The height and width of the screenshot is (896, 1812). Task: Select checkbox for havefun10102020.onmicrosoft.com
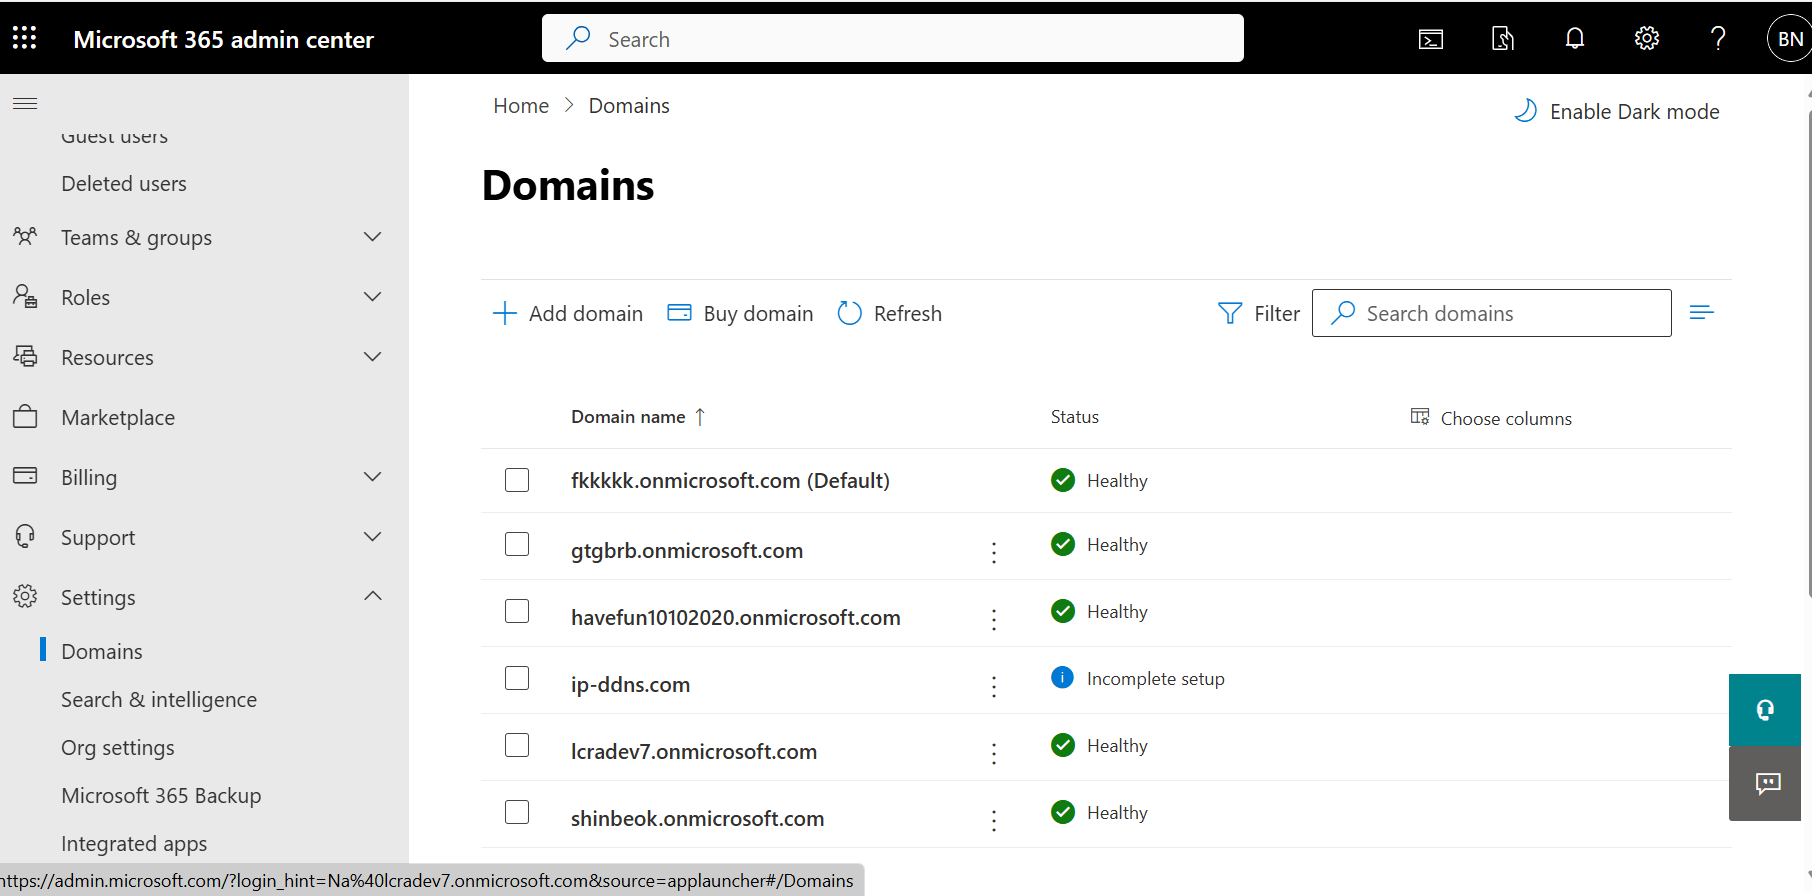click(x=517, y=611)
